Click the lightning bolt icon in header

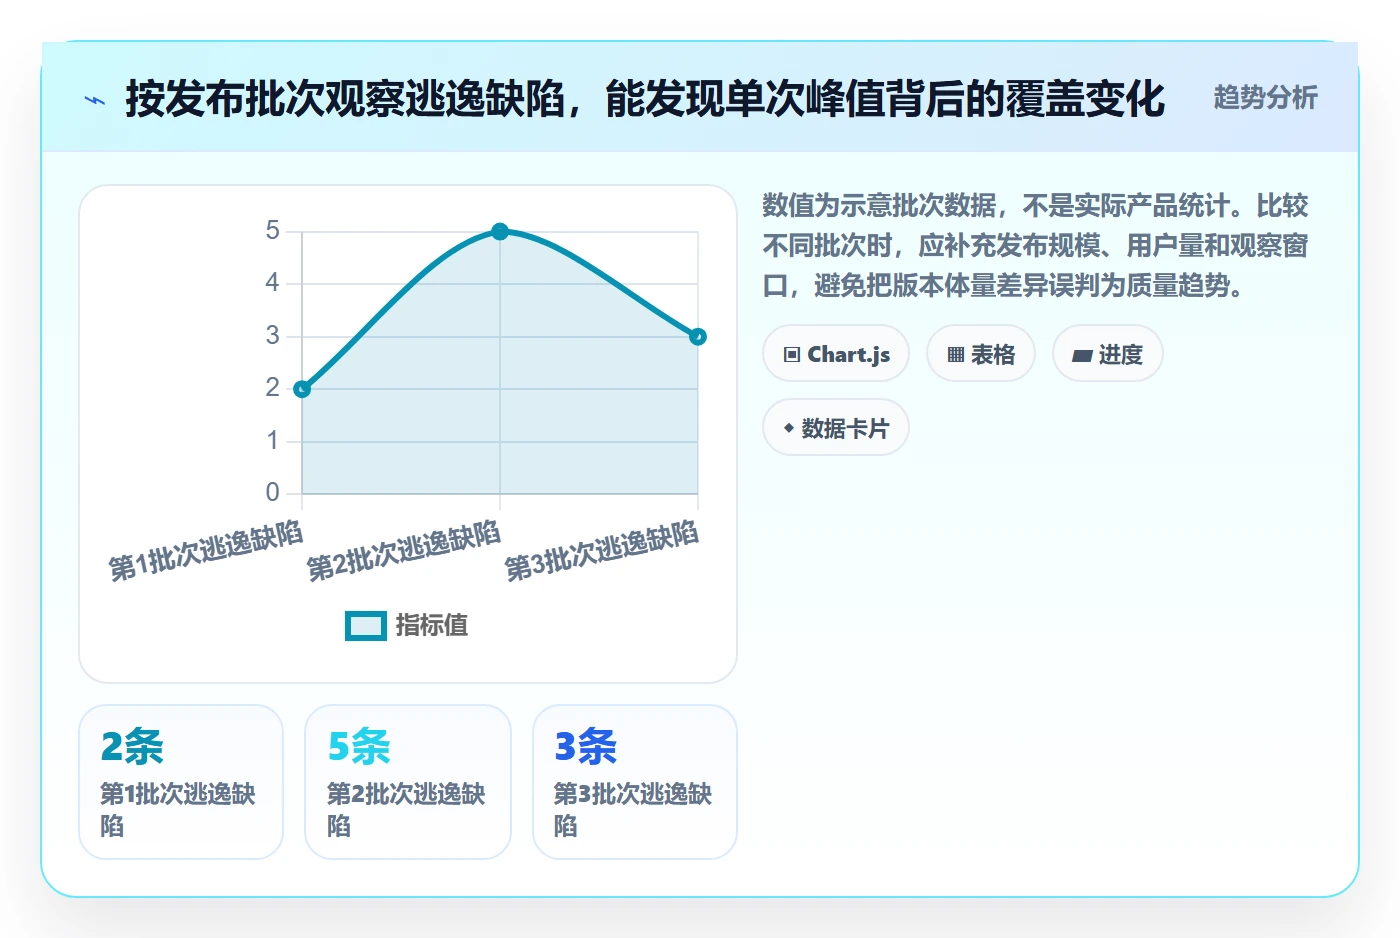click(x=95, y=100)
